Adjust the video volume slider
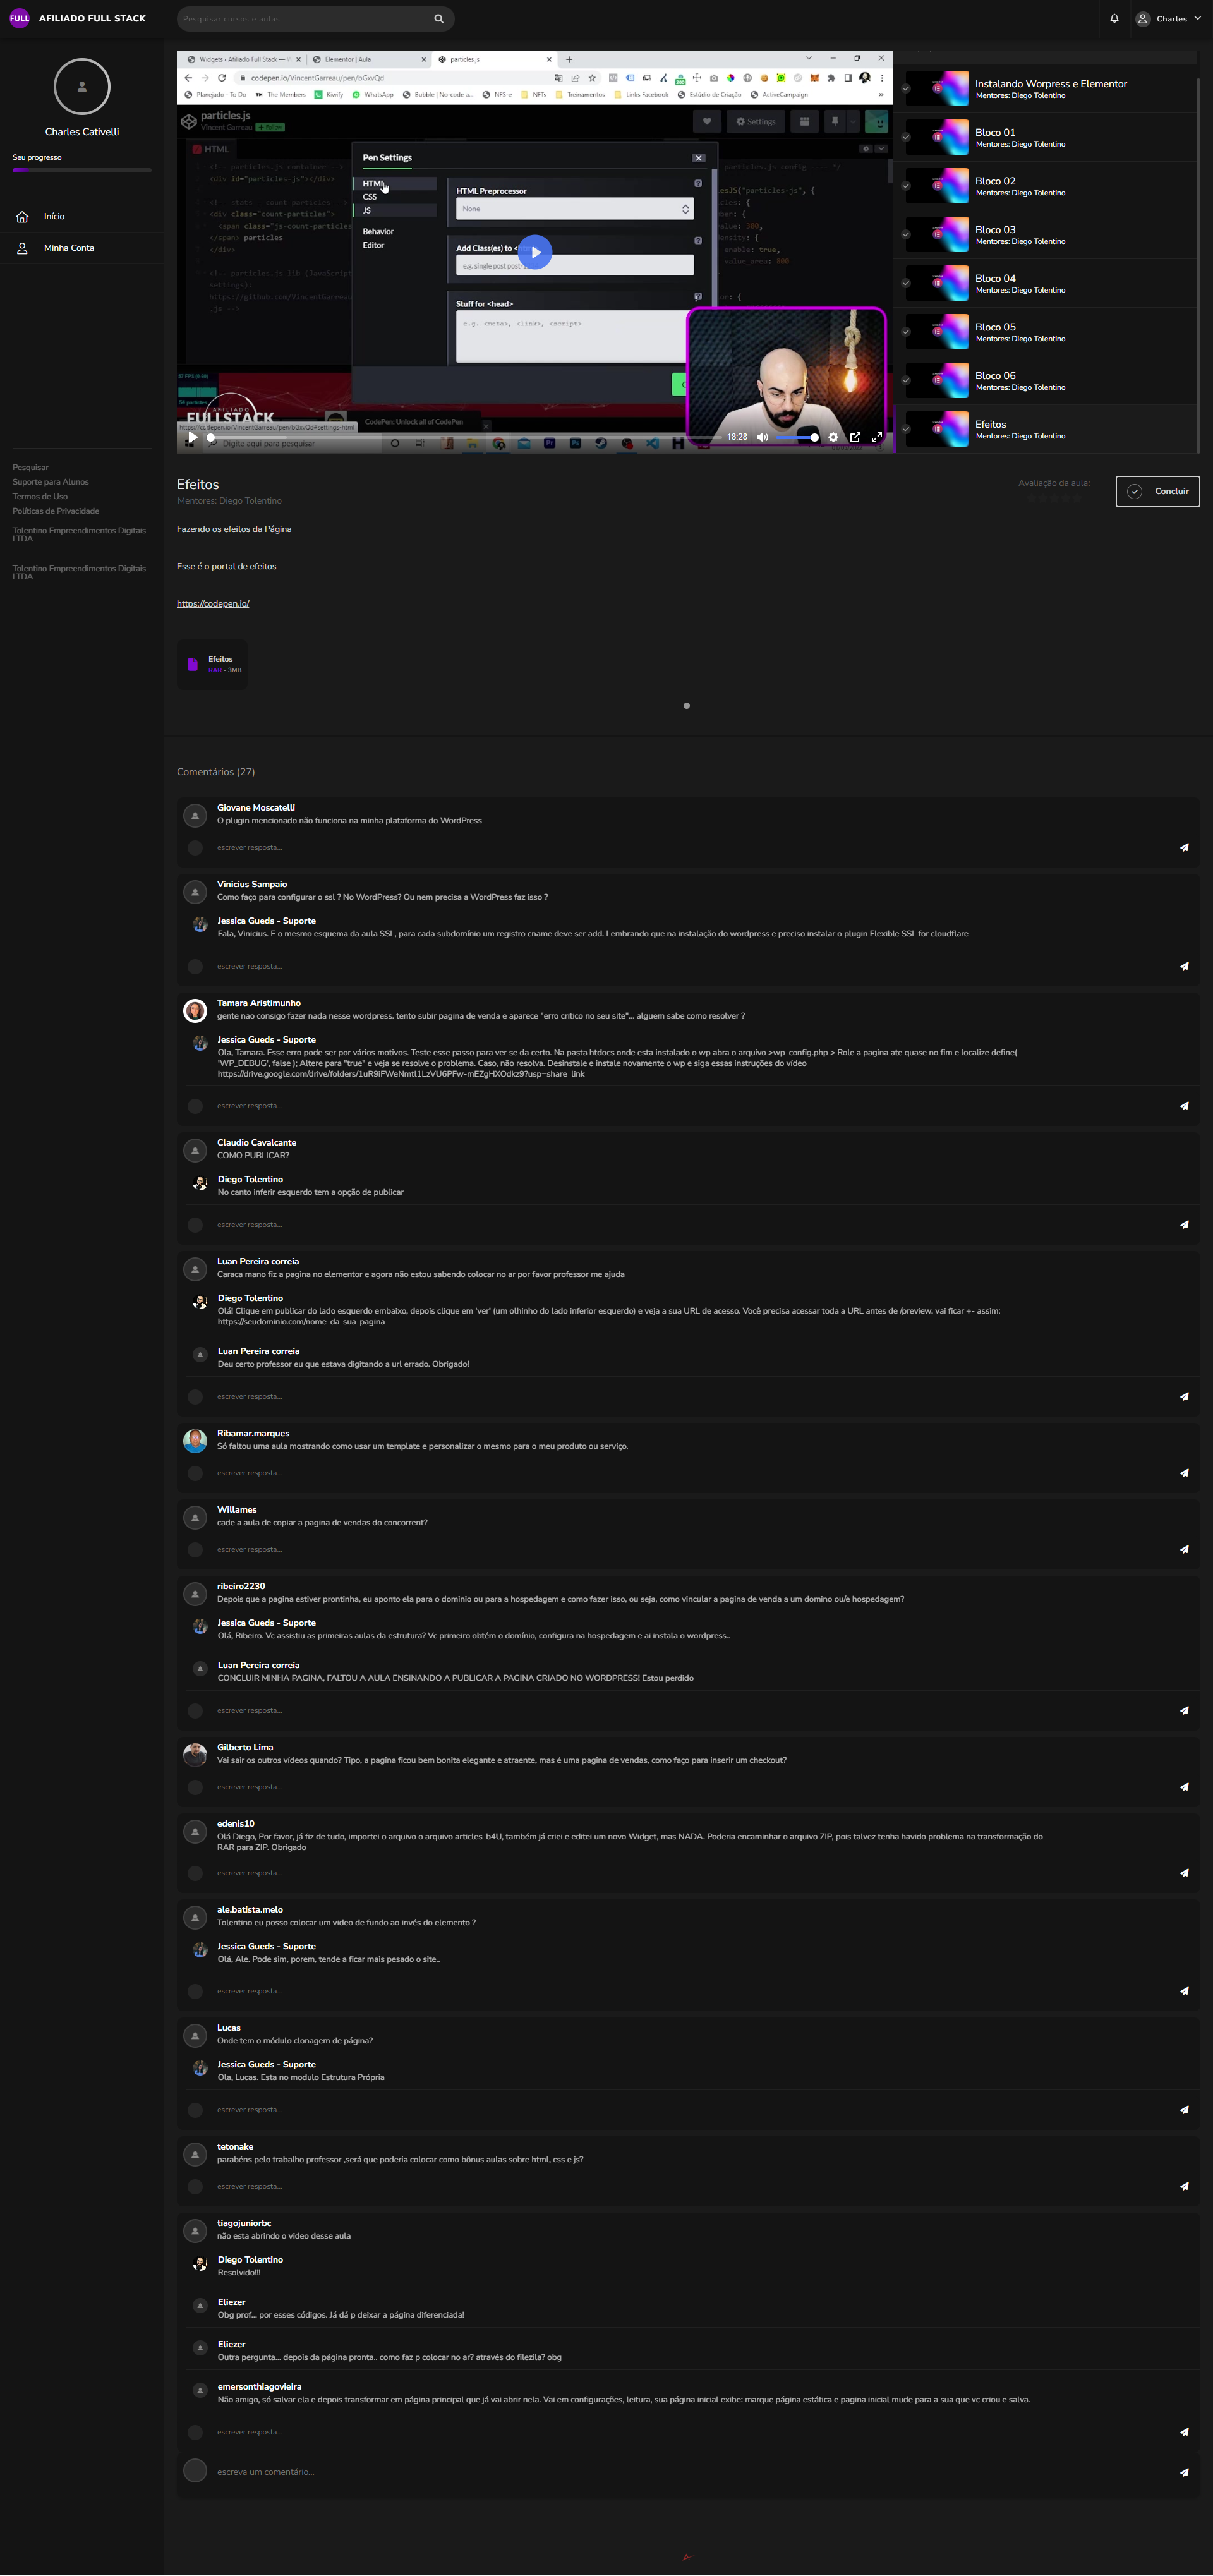 click(x=797, y=437)
